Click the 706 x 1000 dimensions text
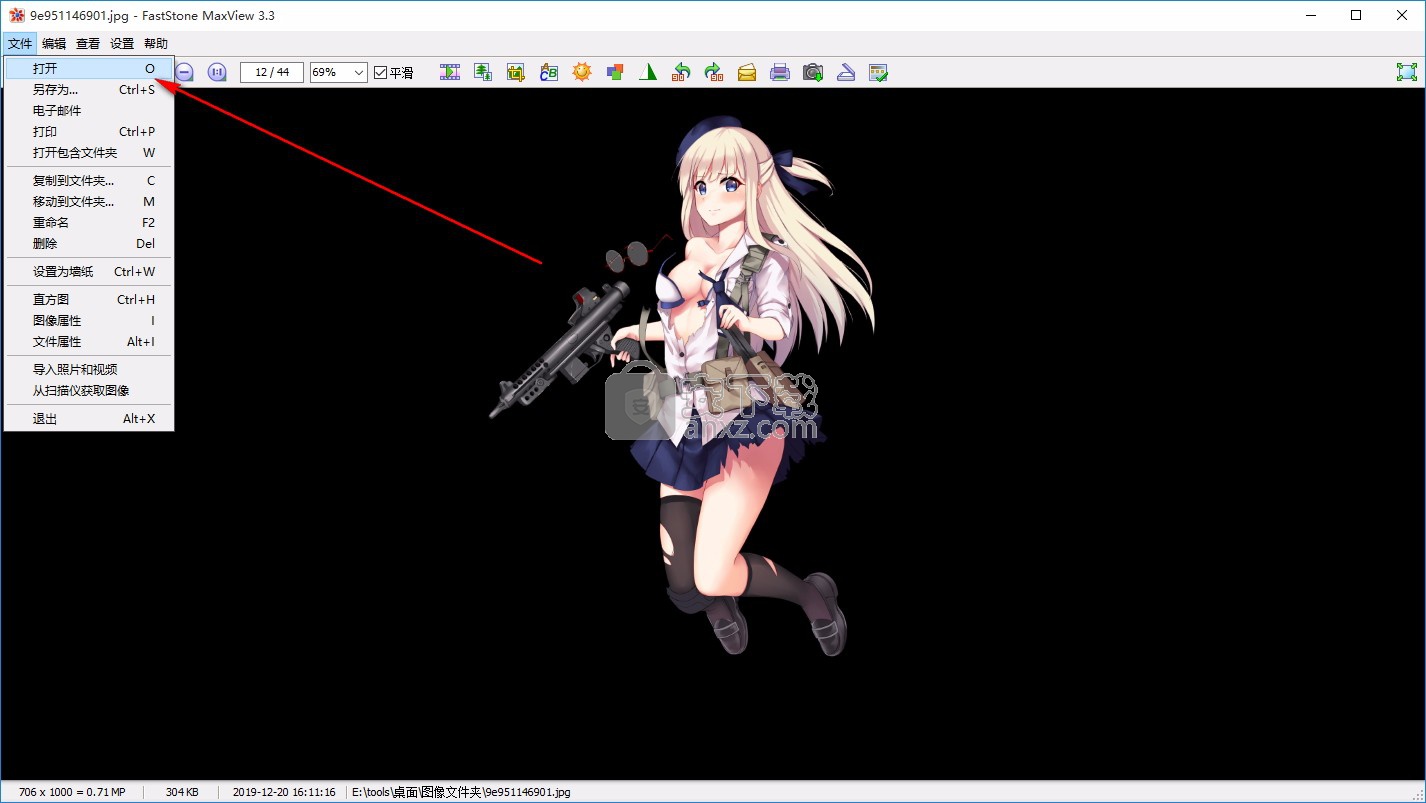Image resolution: width=1426 pixels, height=803 pixels. [72, 792]
